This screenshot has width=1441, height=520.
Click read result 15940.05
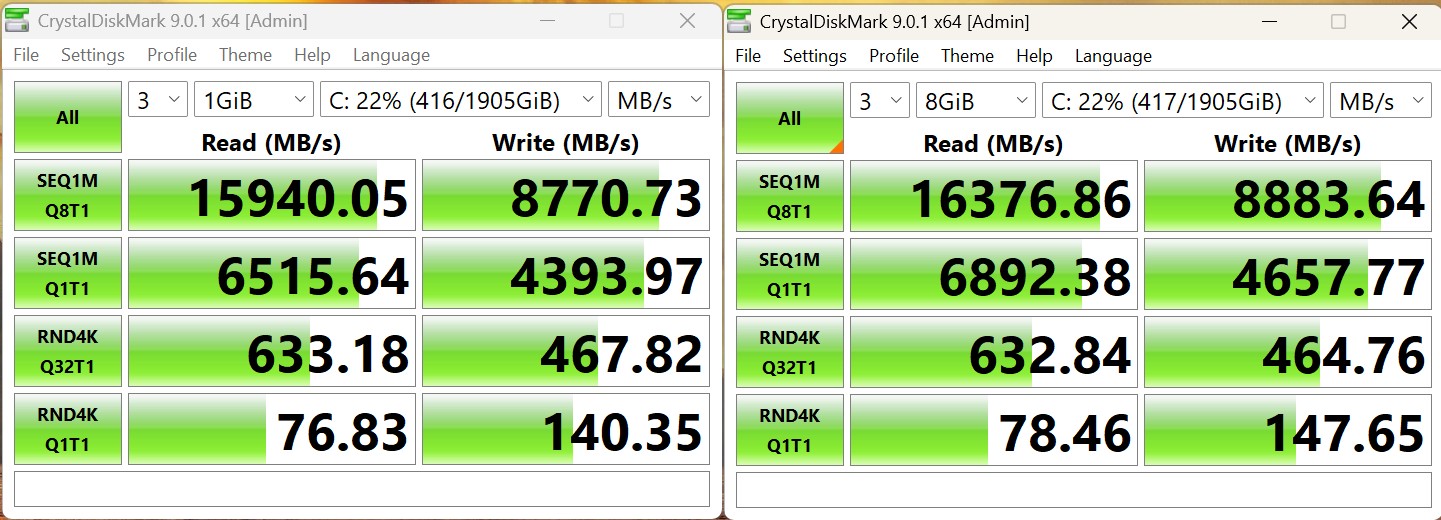[x=272, y=195]
